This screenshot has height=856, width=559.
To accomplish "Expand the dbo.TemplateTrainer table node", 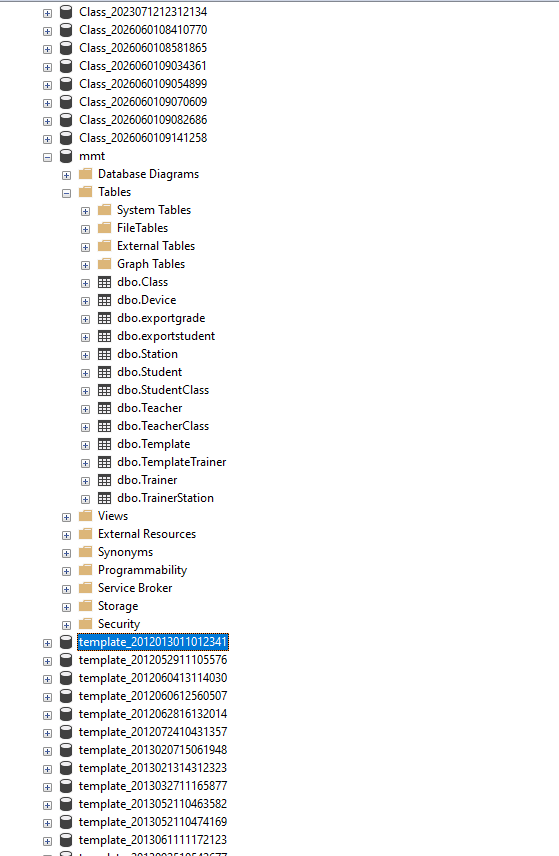I will [x=86, y=463].
